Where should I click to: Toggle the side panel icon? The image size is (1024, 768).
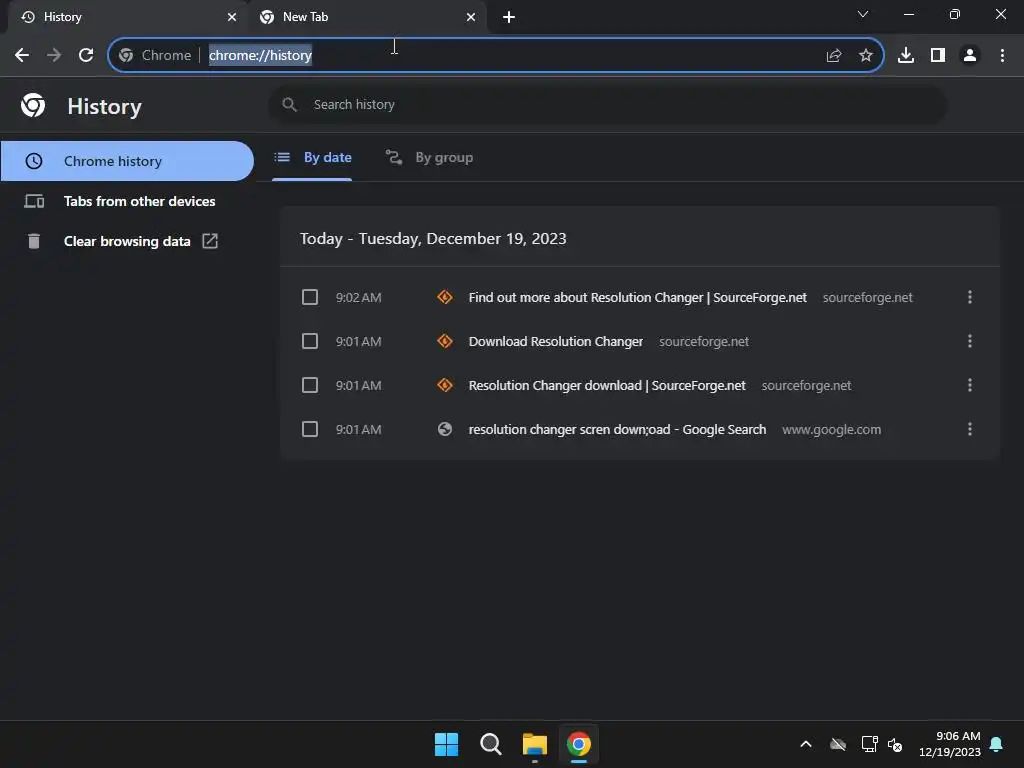(x=938, y=55)
